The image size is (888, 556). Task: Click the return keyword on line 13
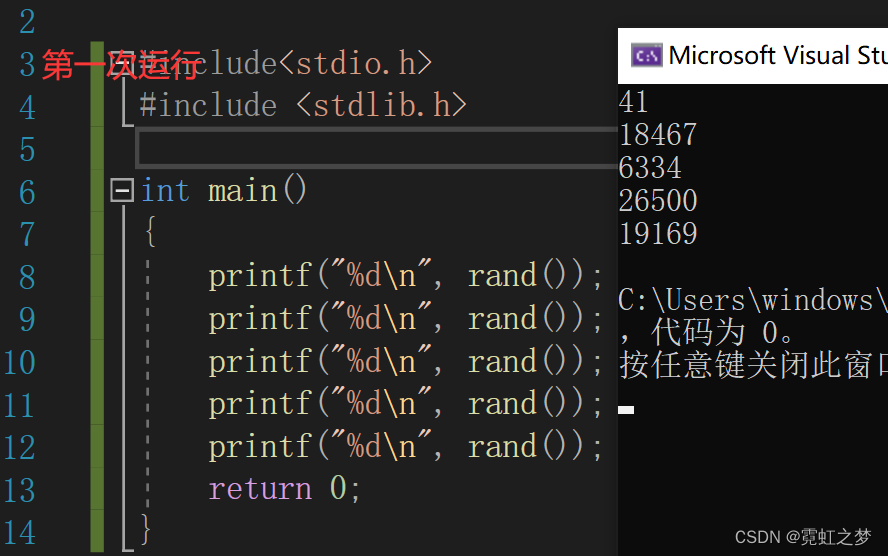pyautogui.click(x=260, y=489)
